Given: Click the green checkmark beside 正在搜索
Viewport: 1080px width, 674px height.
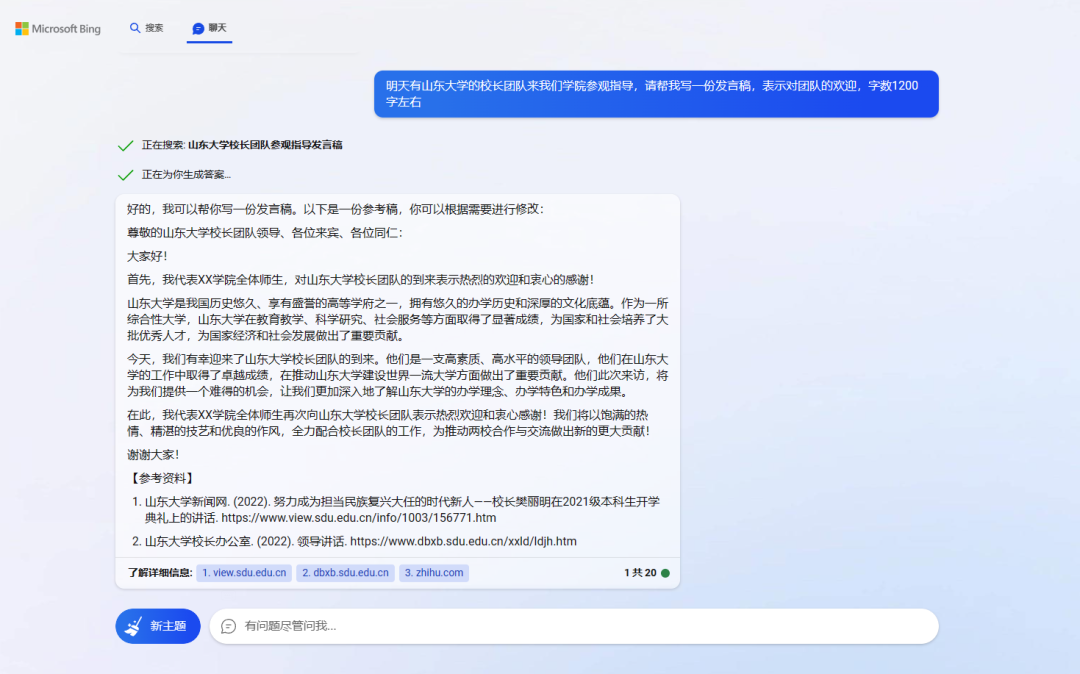Looking at the screenshot, I should (x=125, y=145).
